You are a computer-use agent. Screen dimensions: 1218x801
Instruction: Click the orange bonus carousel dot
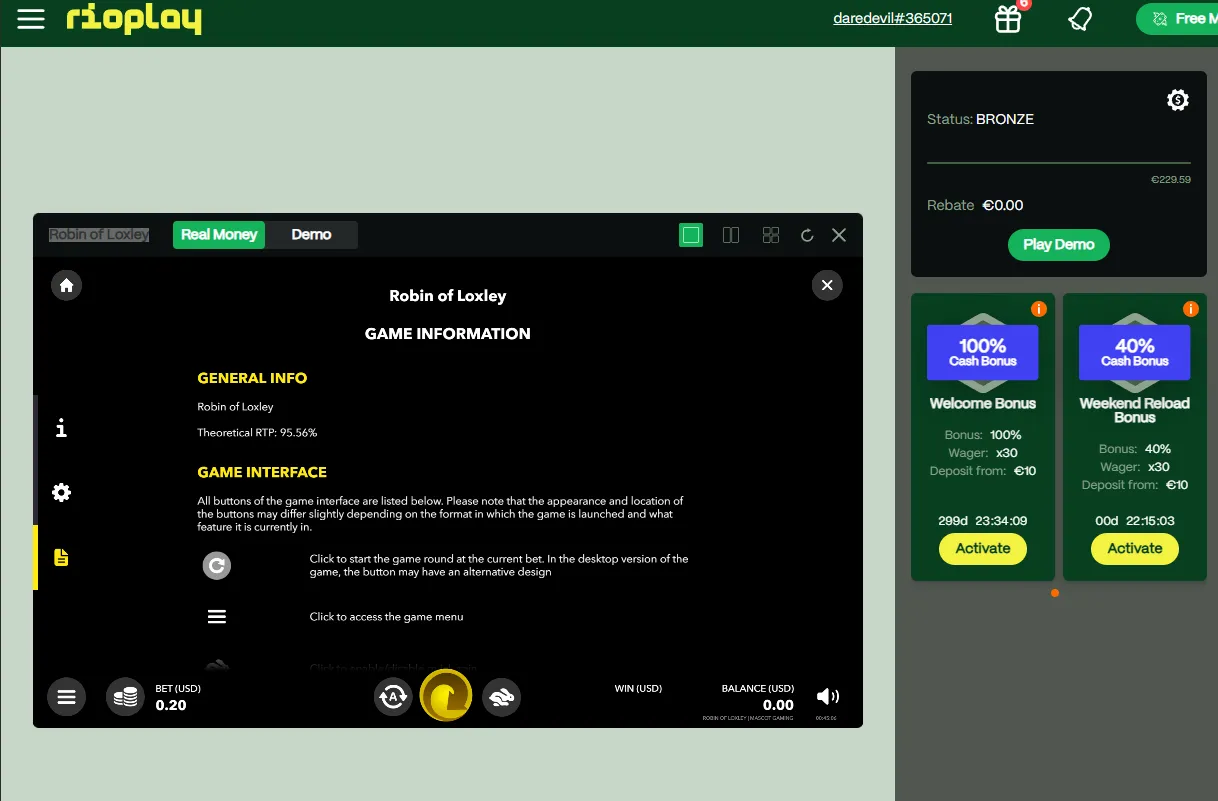(1055, 593)
